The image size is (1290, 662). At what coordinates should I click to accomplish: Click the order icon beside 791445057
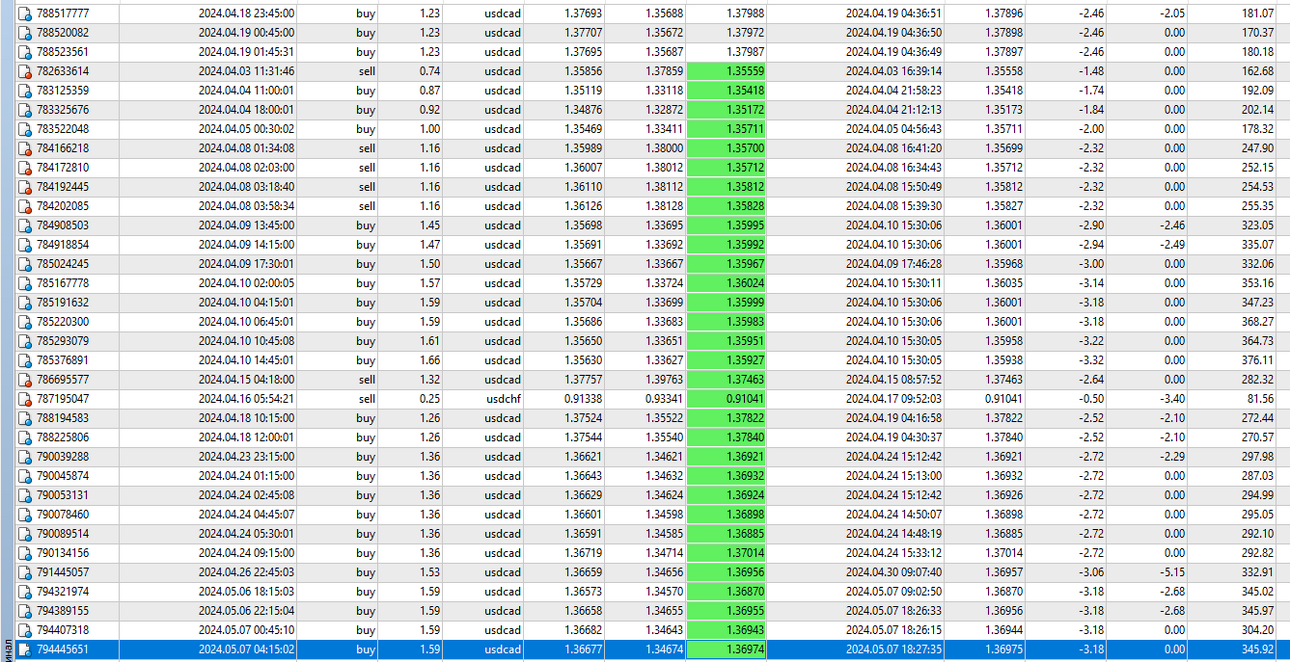click(x=24, y=572)
